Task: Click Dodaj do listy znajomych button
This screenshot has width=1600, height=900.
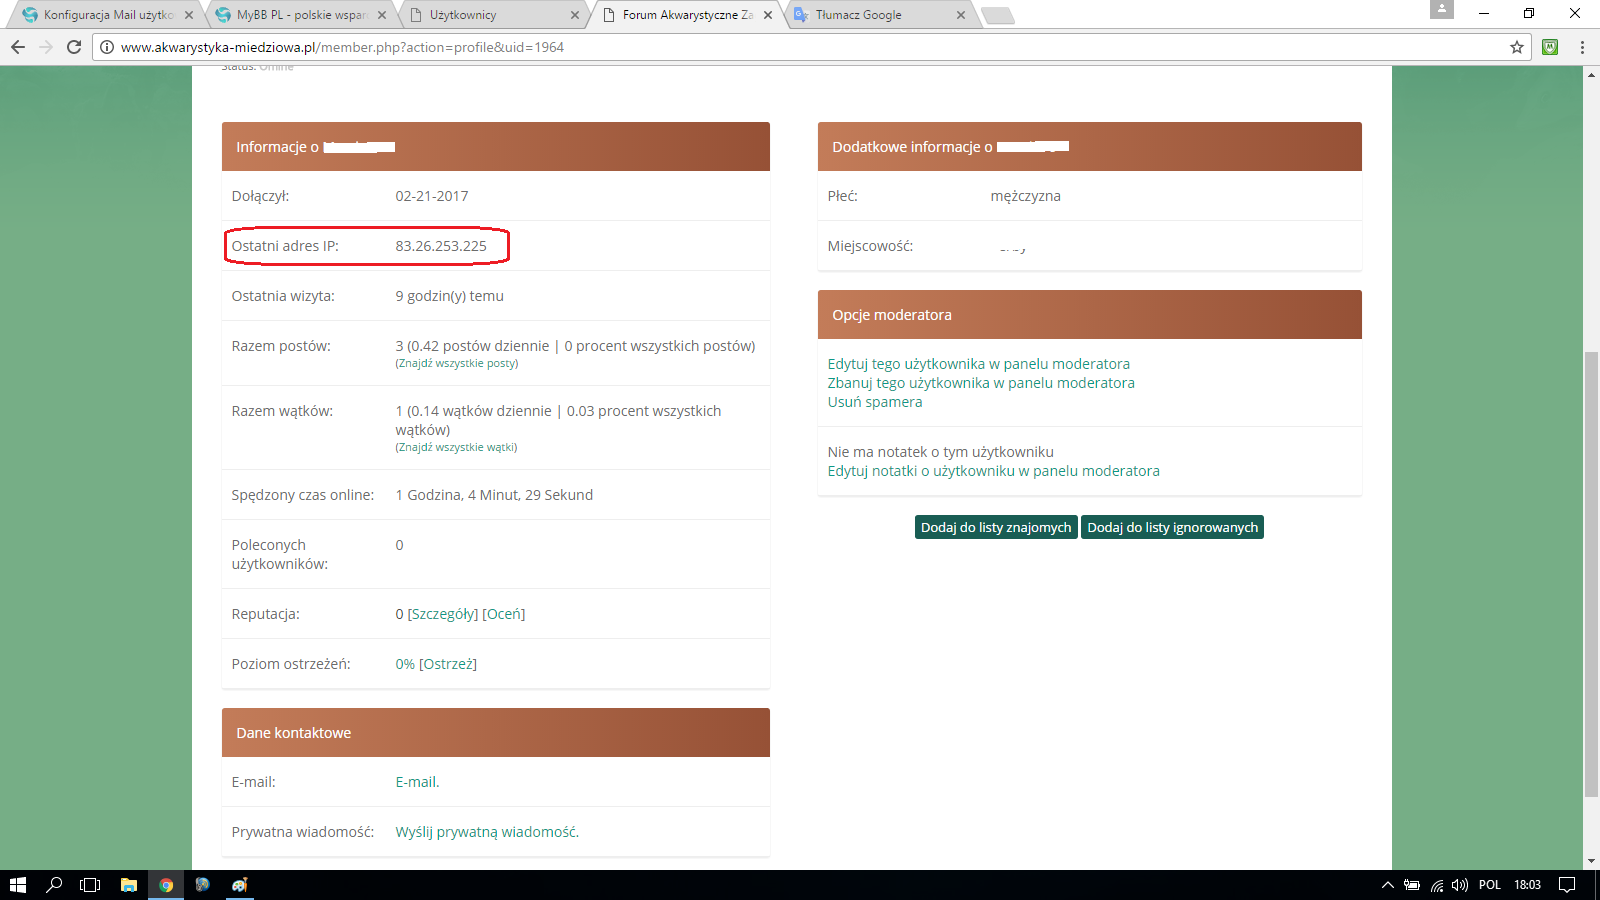Action: 996,527
